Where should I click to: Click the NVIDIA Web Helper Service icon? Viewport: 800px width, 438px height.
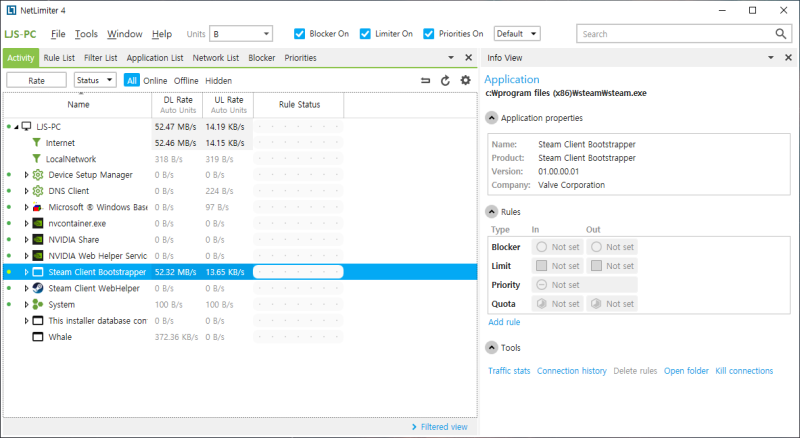coord(38,256)
